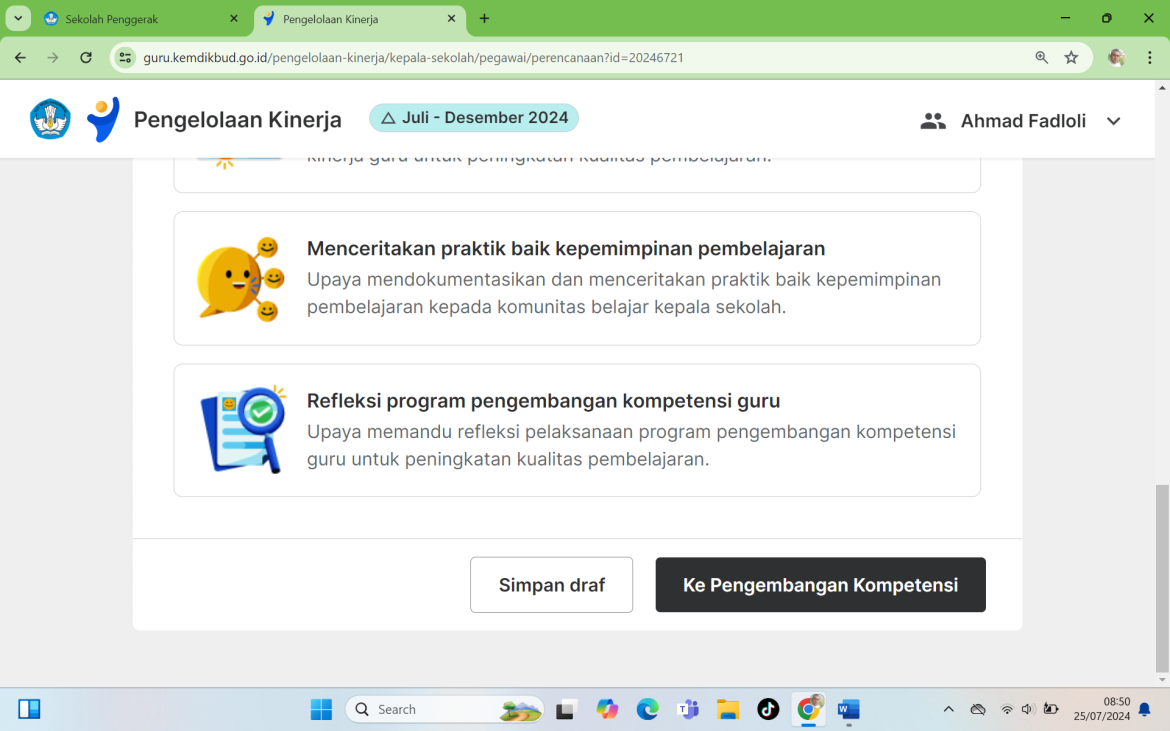This screenshot has height=731, width=1170.
Task: Click the Simpan draf button
Action: [551, 584]
